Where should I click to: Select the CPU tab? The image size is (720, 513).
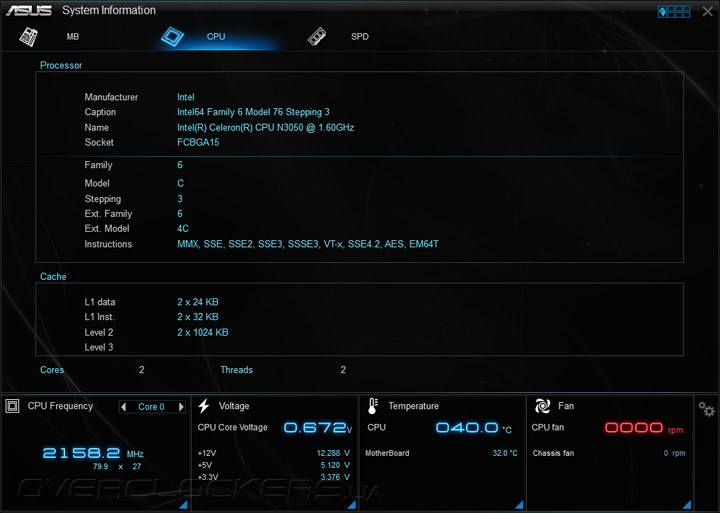216,37
